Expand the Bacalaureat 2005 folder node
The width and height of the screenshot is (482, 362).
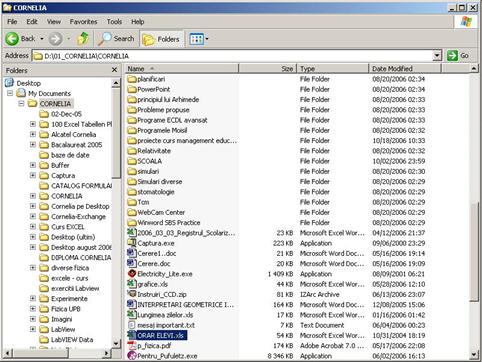tap(33, 144)
